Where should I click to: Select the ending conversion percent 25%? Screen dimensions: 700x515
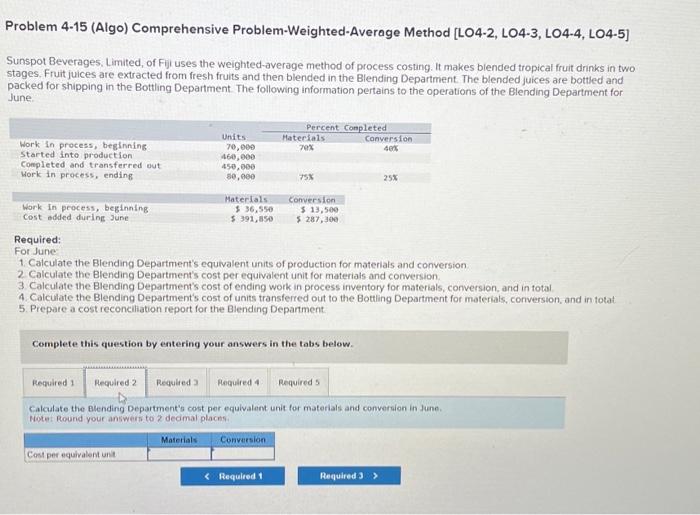(390, 178)
